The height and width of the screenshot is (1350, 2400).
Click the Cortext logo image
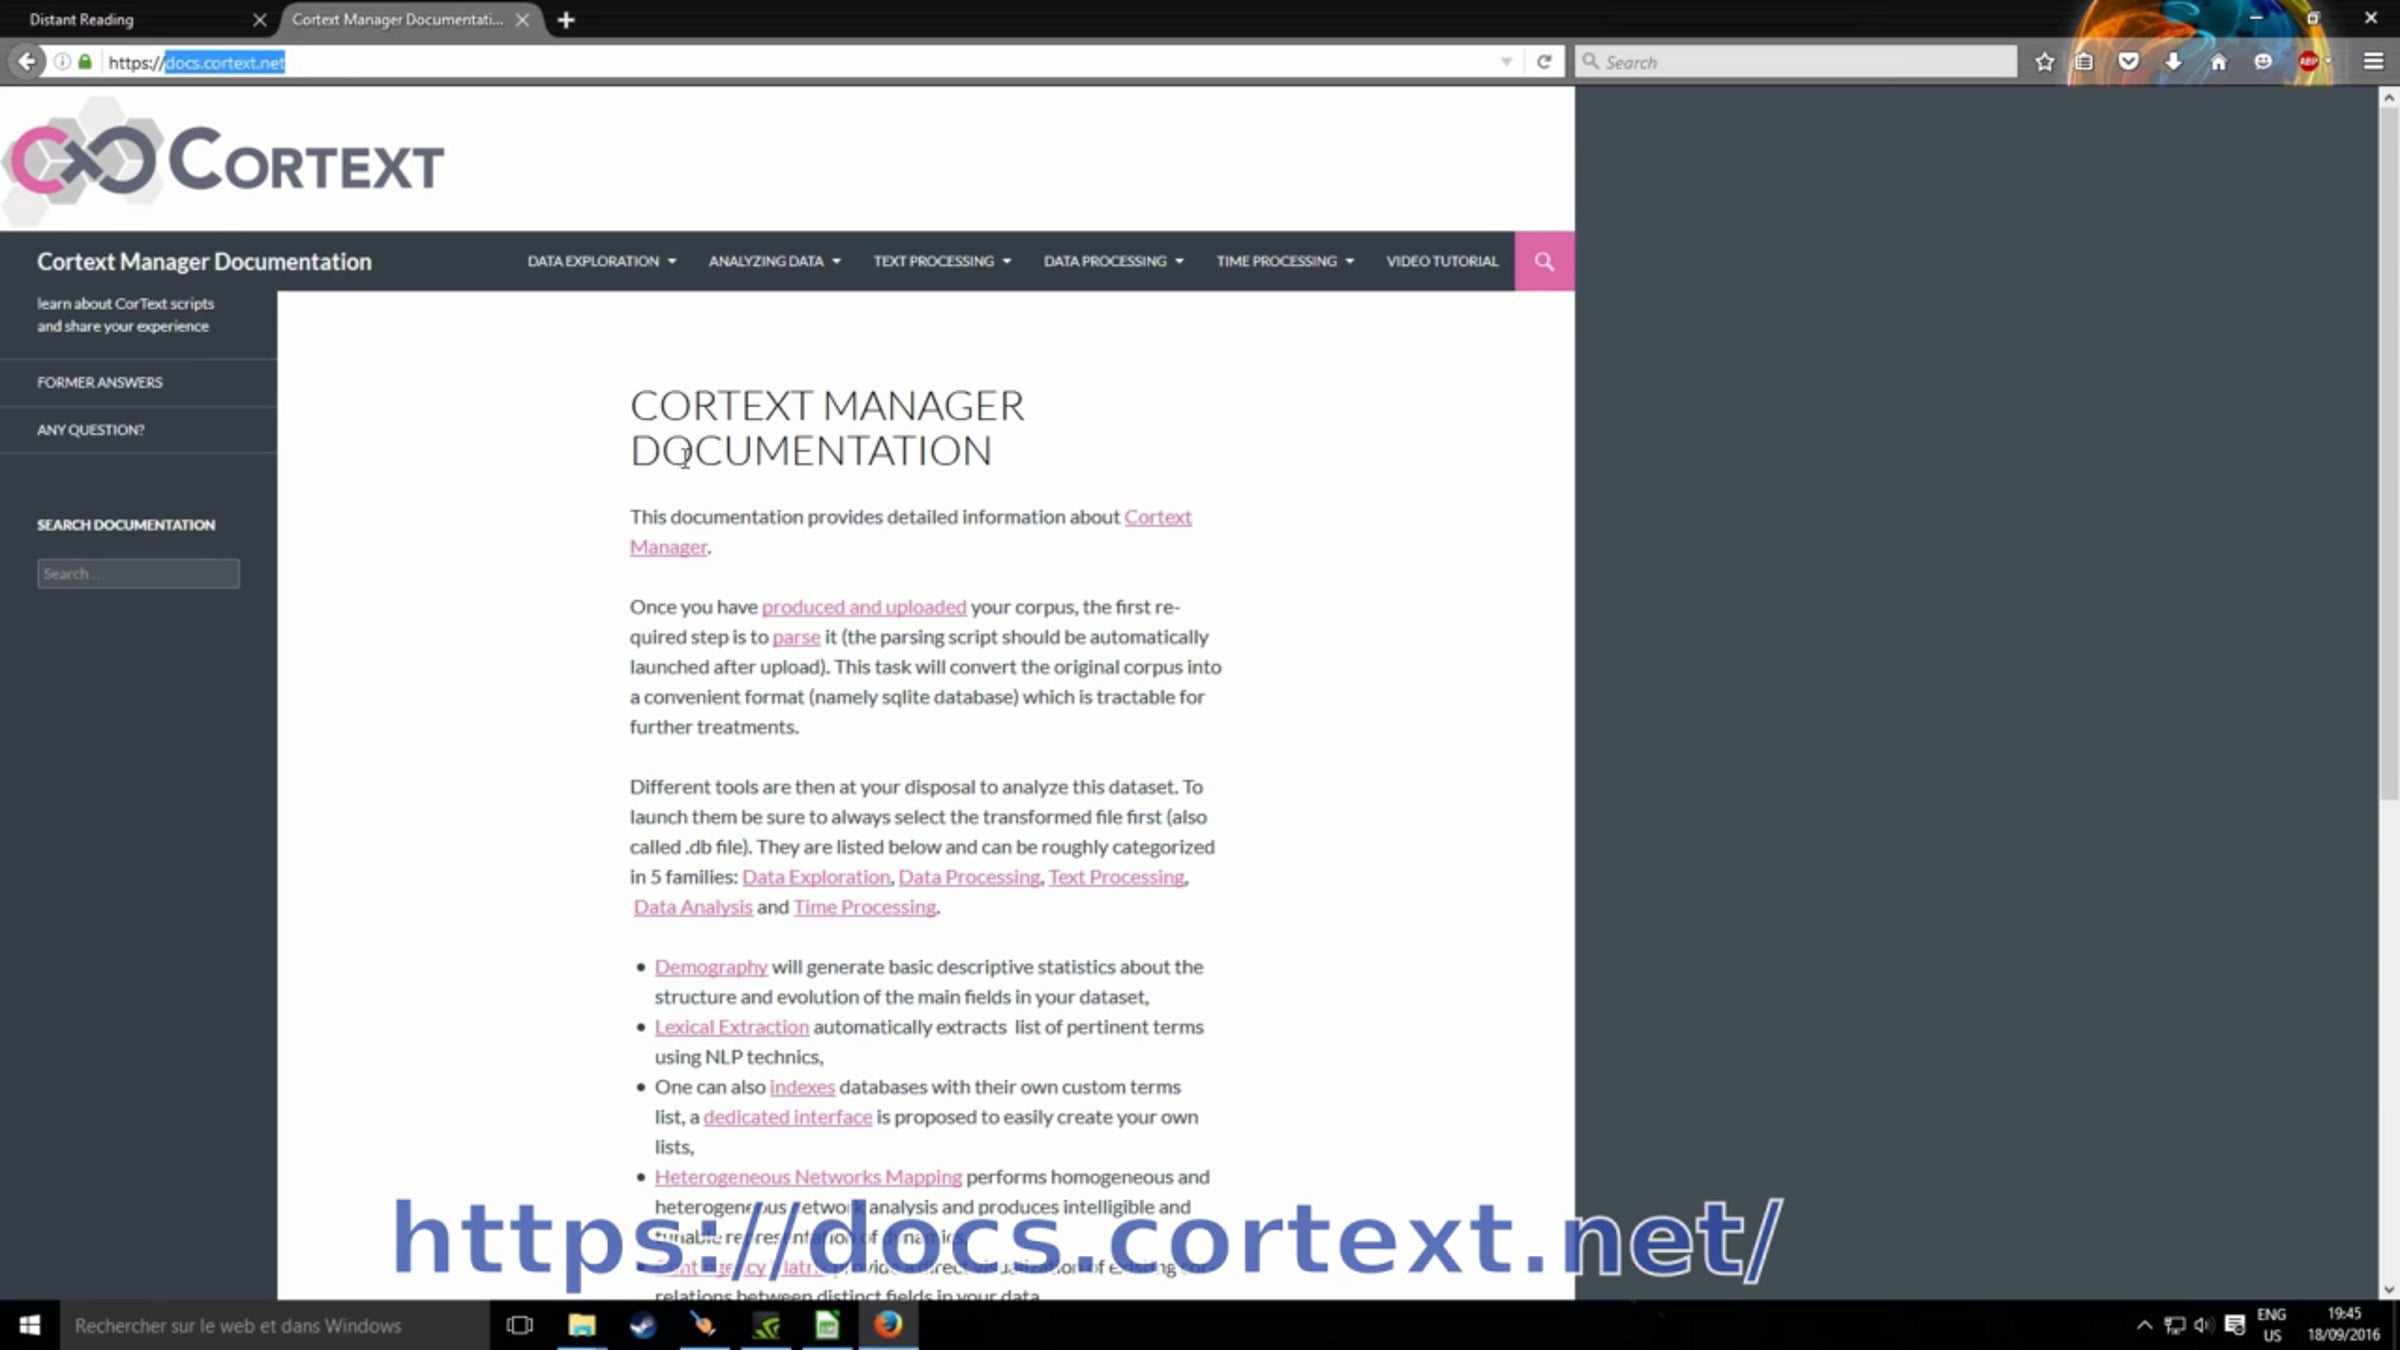[224, 160]
